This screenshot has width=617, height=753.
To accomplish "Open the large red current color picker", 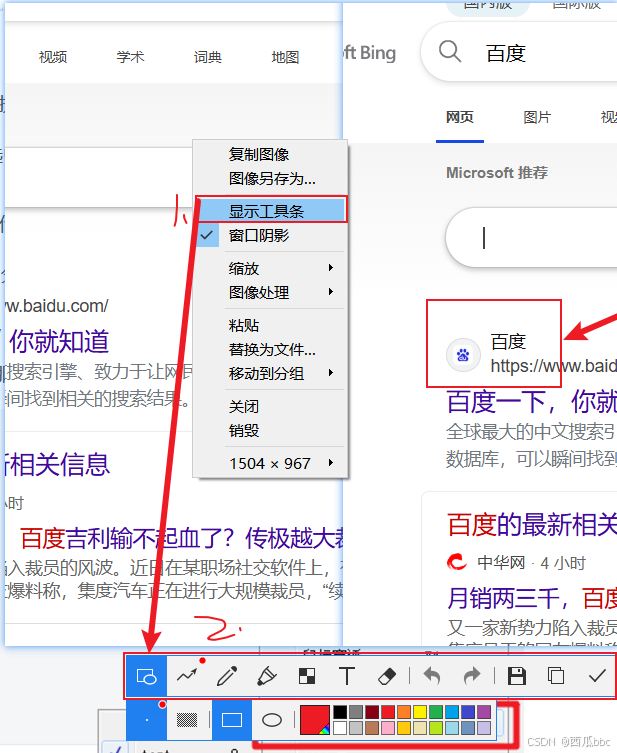I will coord(315,720).
